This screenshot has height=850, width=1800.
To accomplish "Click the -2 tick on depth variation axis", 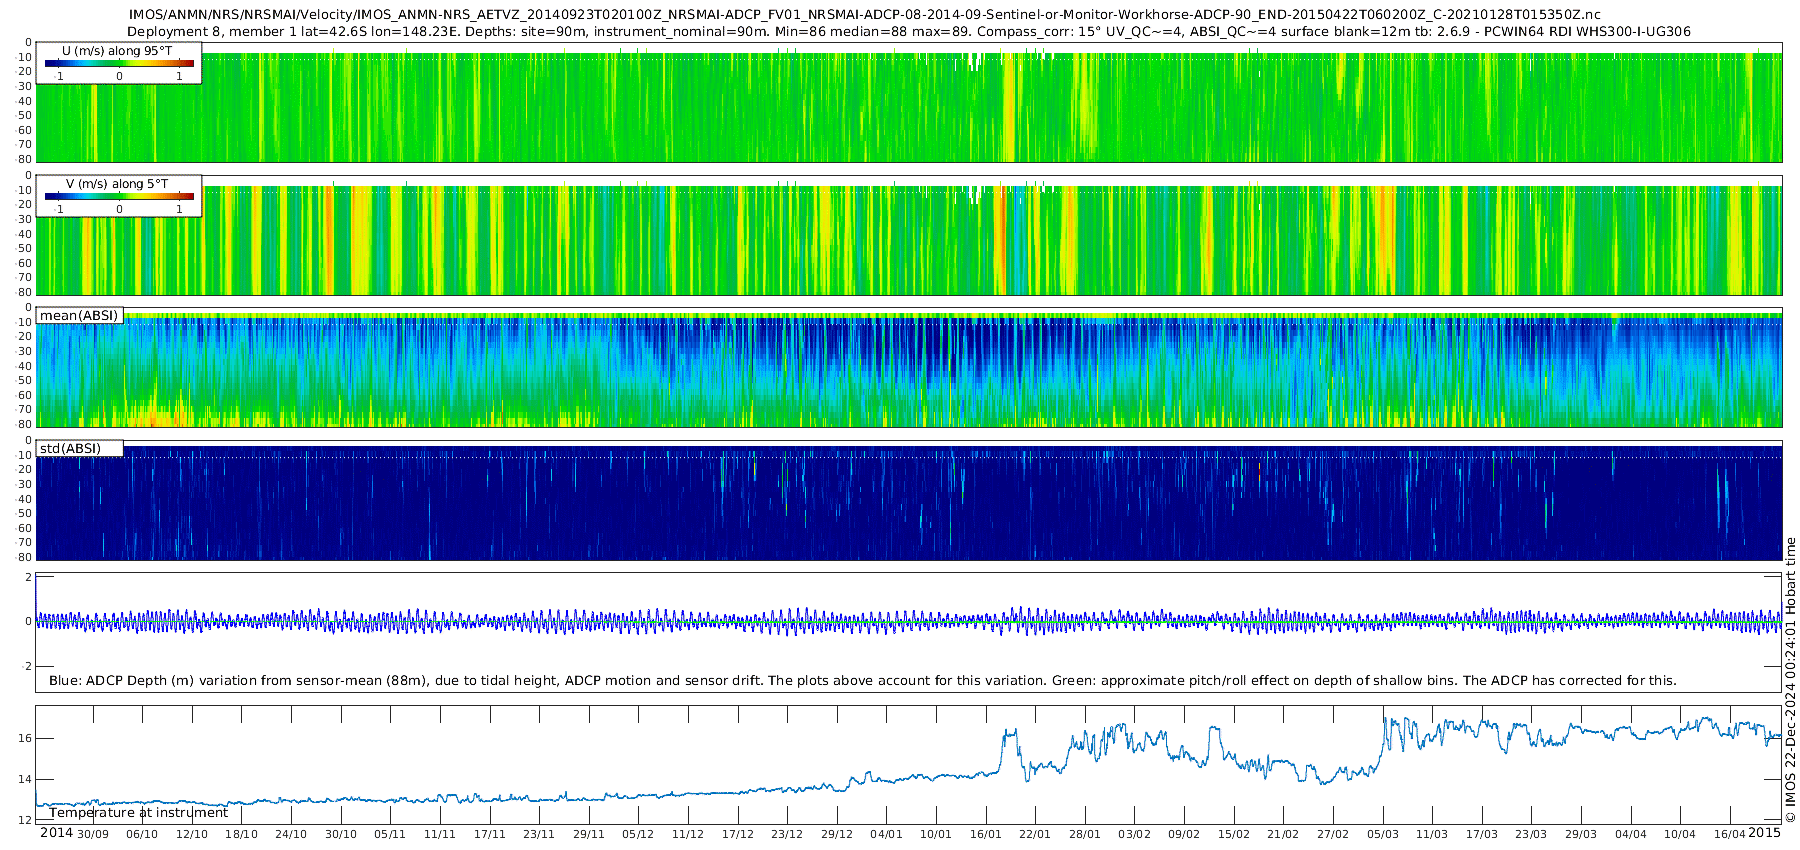I will [26, 666].
